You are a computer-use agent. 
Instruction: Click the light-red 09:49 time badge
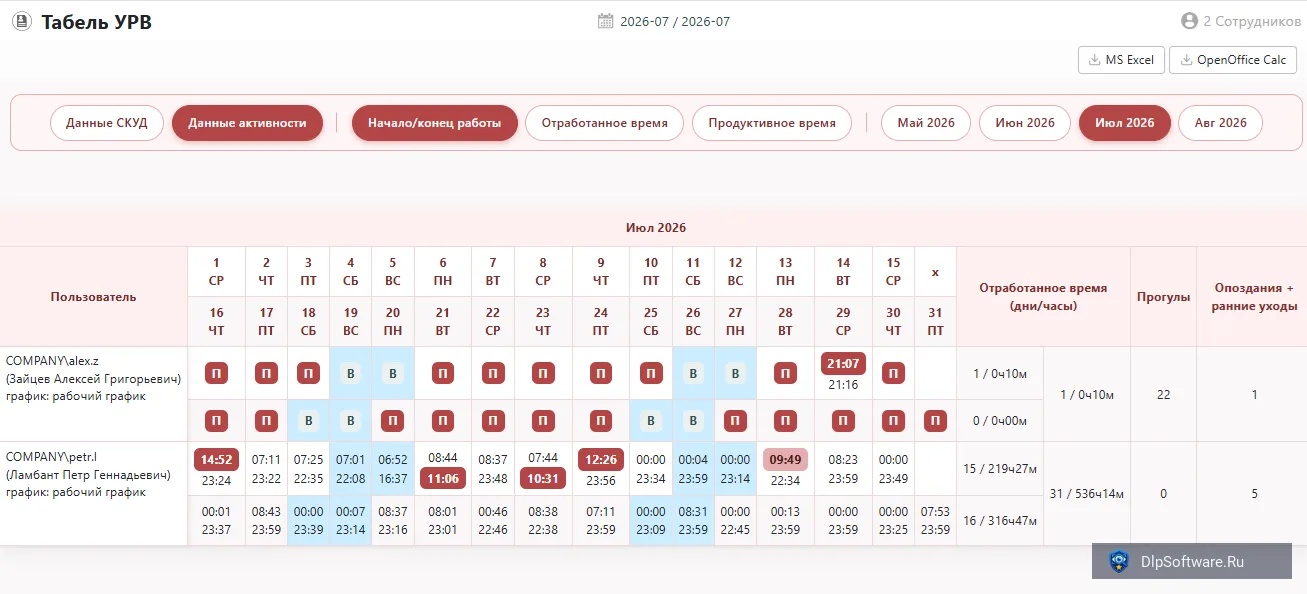coord(785,460)
